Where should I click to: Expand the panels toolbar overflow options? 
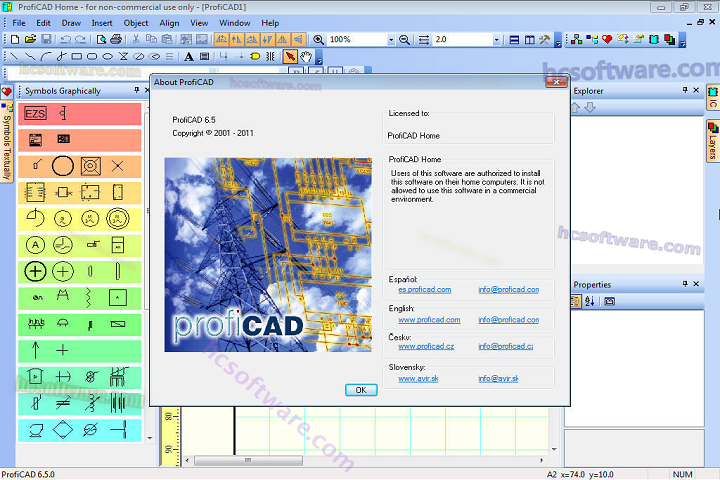pyautogui.click(x=682, y=40)
